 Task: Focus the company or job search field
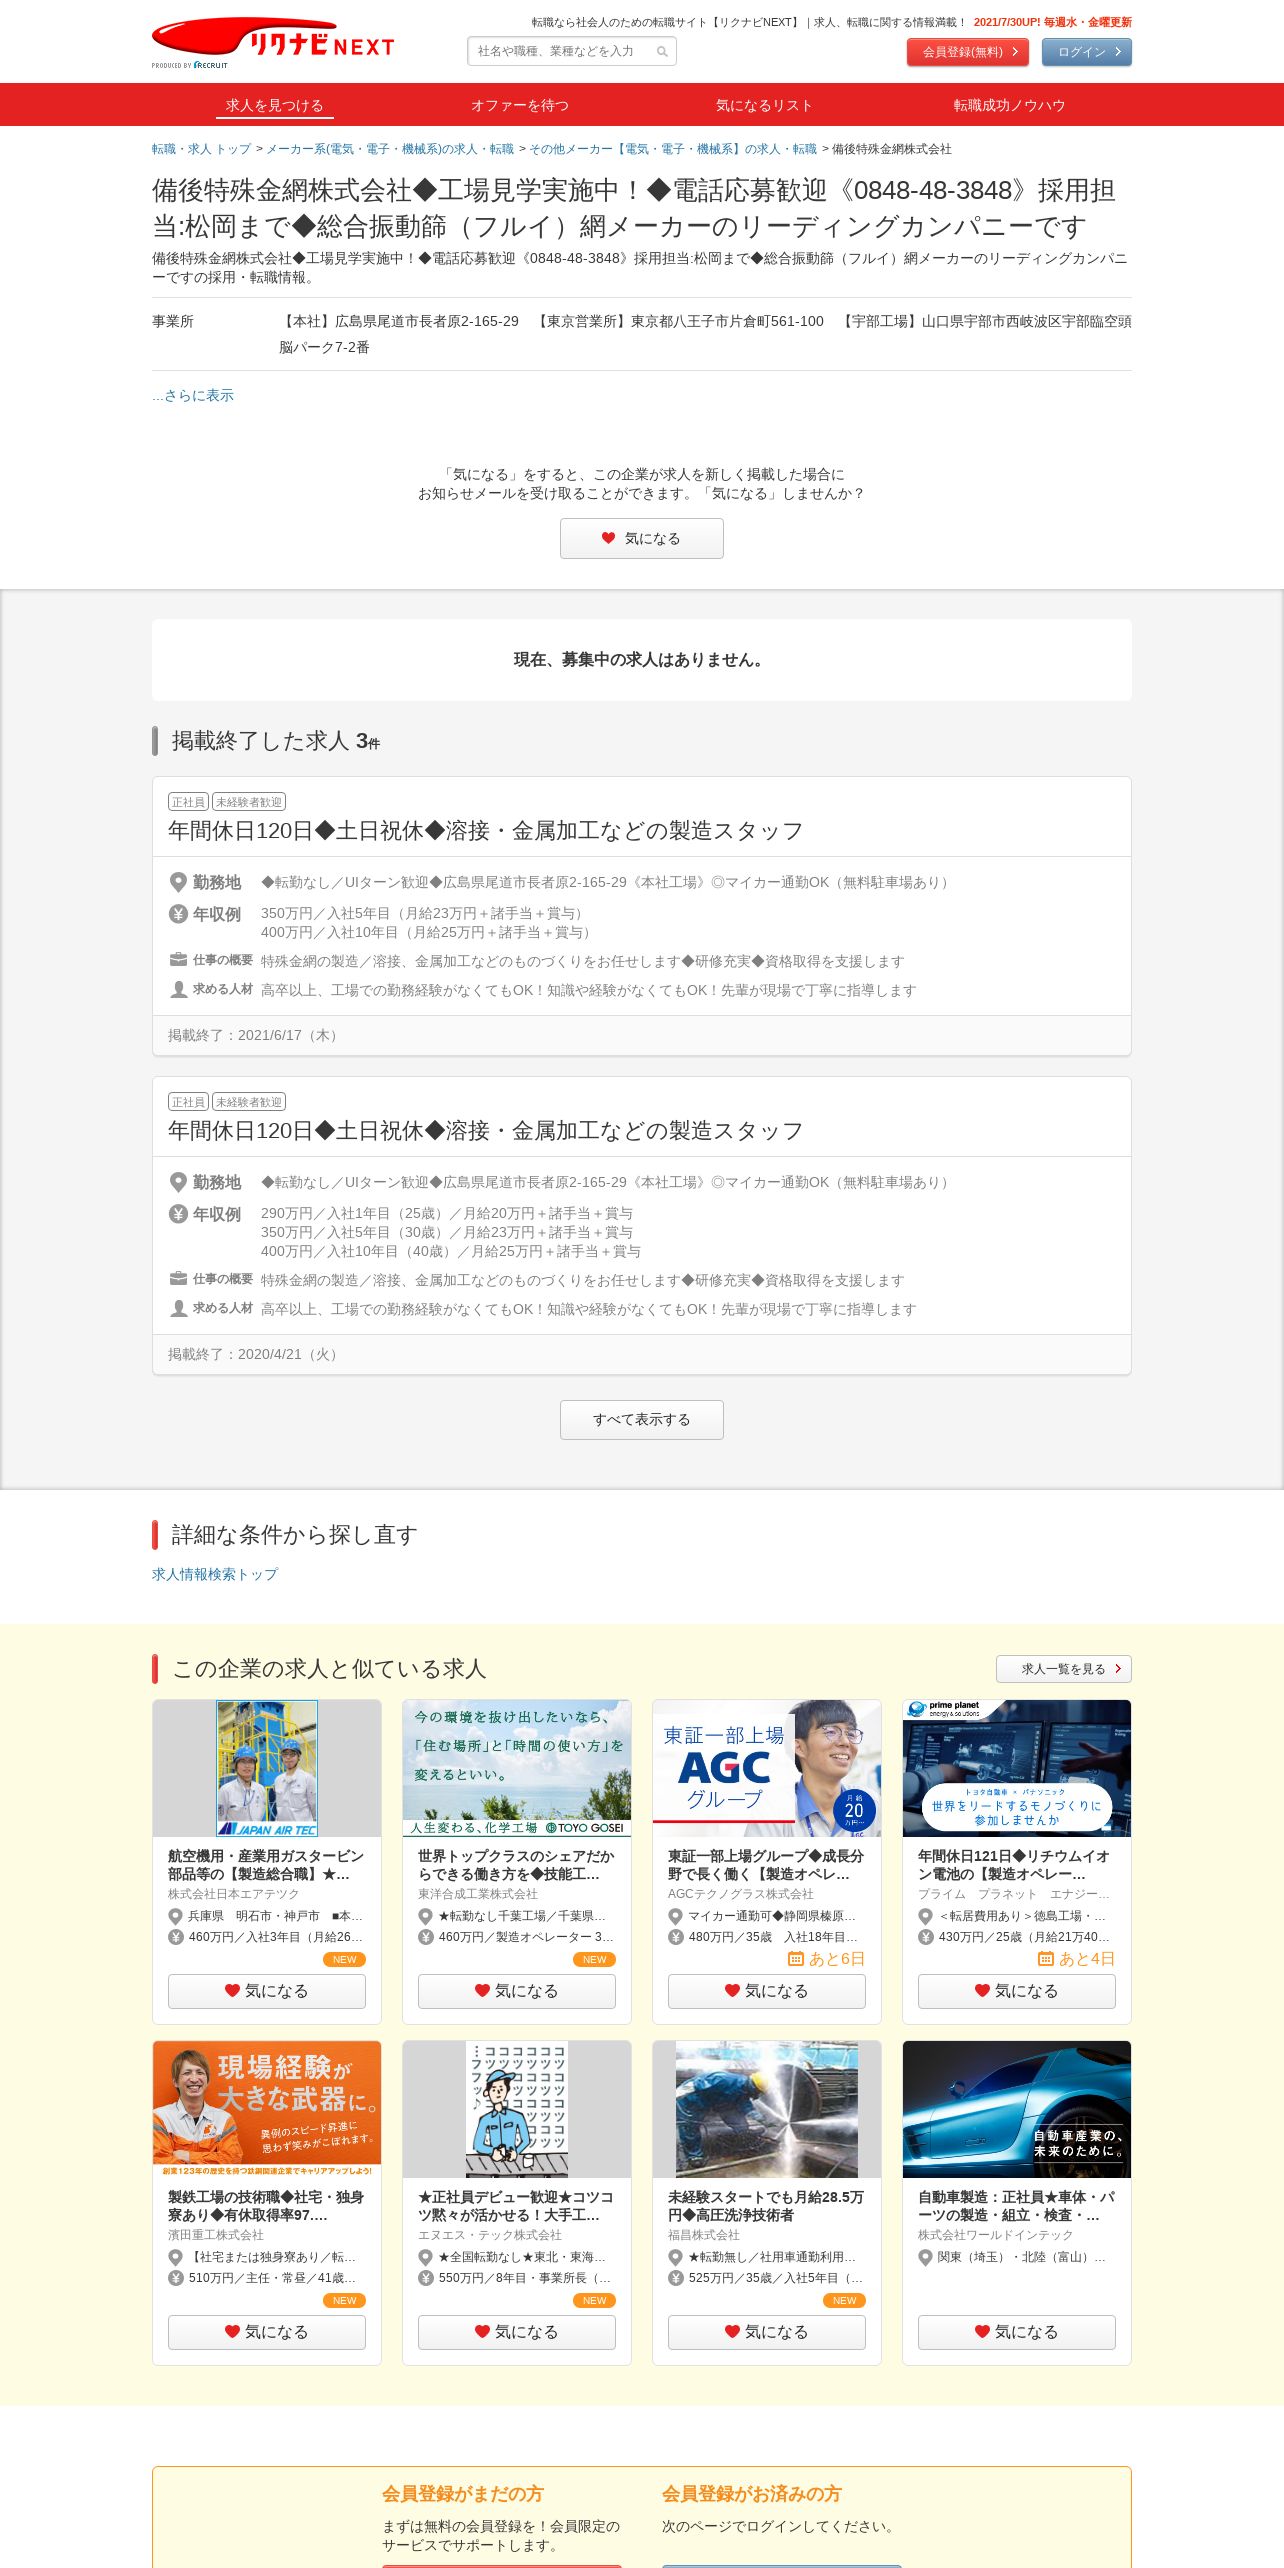coord(572,51)
